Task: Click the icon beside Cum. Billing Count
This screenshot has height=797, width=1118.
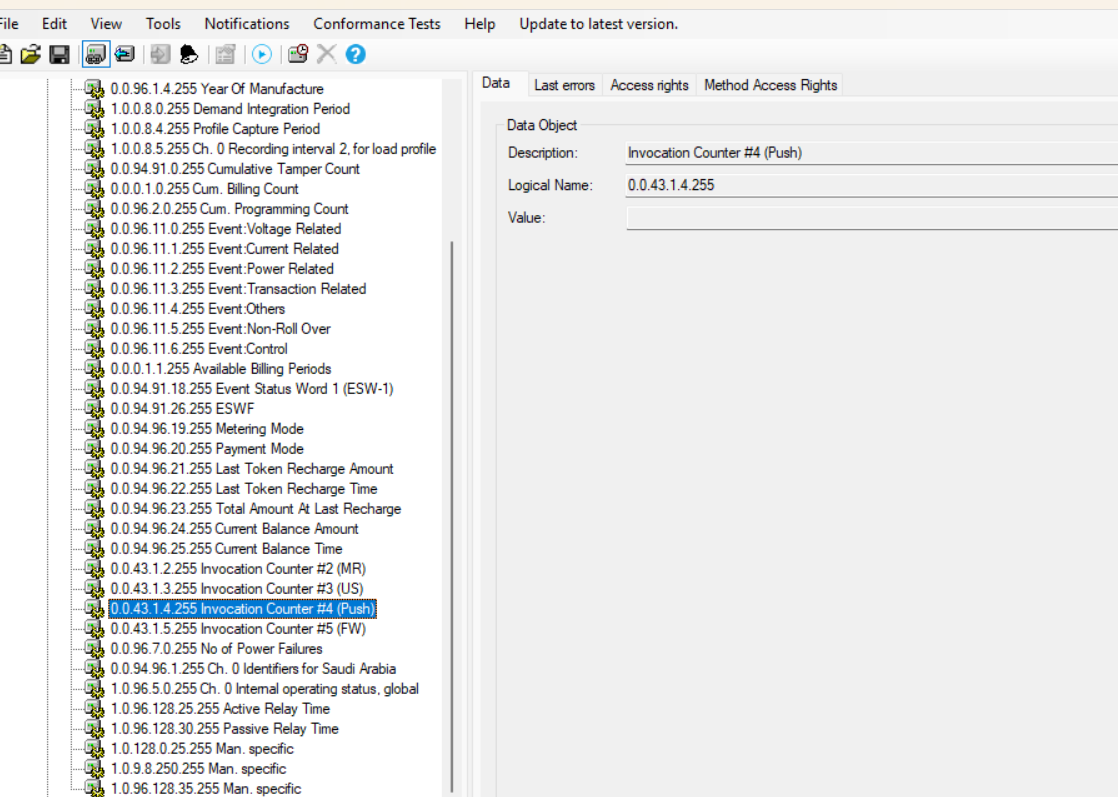Action: [94, 189]
